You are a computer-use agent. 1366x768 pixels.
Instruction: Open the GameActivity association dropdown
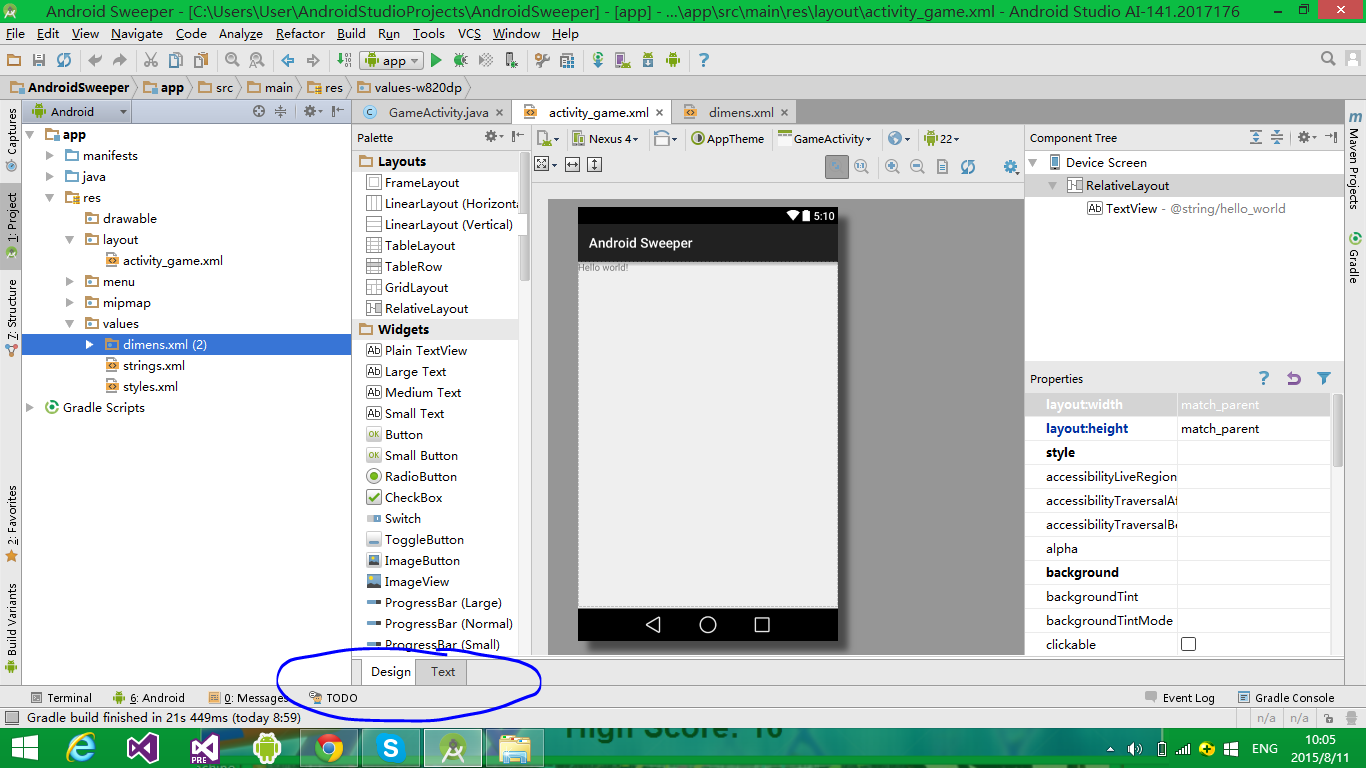point(825,139)
